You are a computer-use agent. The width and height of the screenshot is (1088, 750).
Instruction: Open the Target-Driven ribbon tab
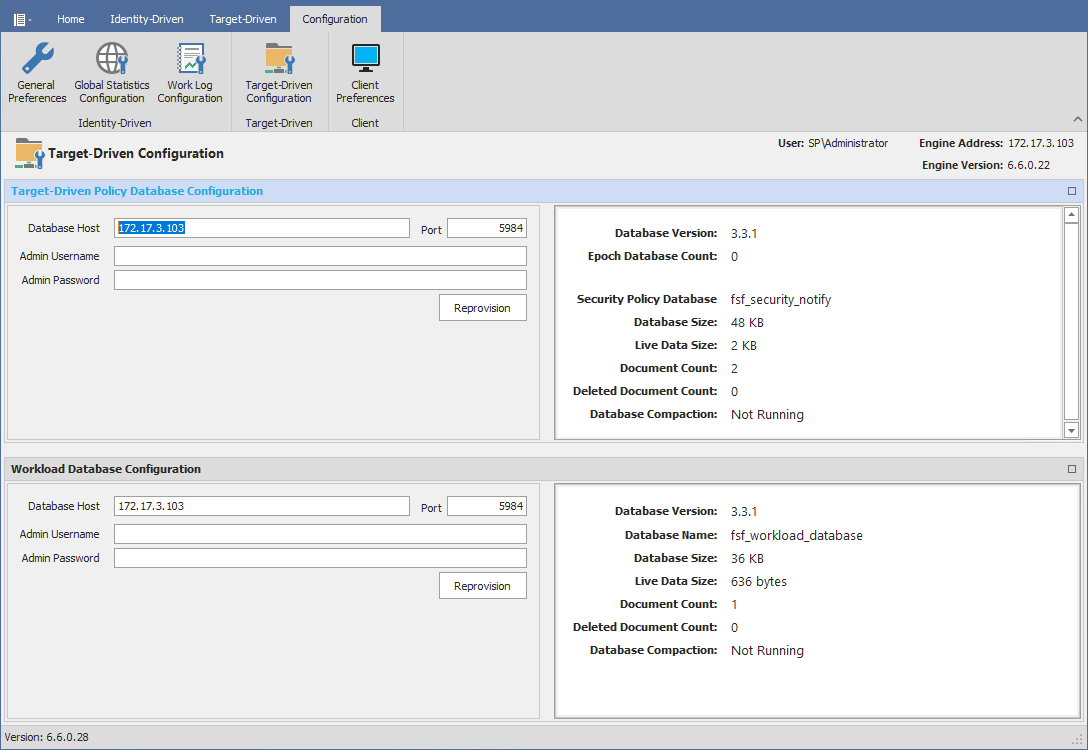pos(243,19)
